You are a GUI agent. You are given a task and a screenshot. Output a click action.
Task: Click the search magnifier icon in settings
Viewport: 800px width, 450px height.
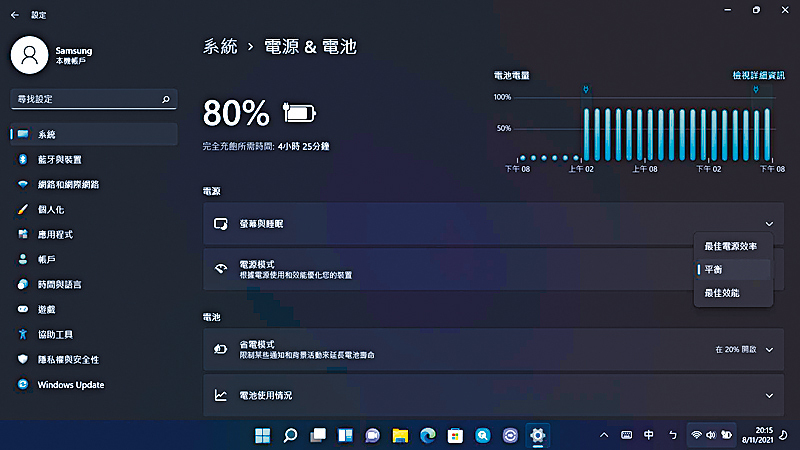click(165, 99)
